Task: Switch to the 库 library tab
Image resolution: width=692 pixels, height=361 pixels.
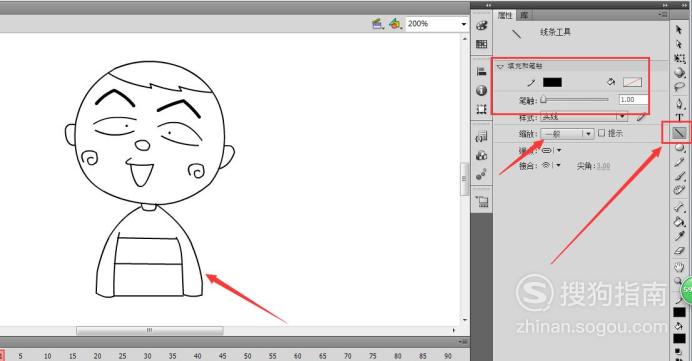Action: (x=524, y=15)
